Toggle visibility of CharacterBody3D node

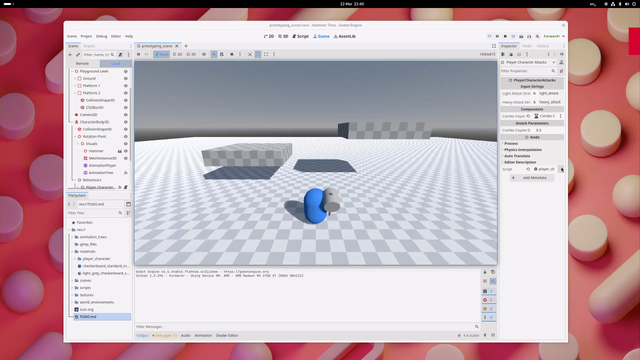tap(126, 122)
